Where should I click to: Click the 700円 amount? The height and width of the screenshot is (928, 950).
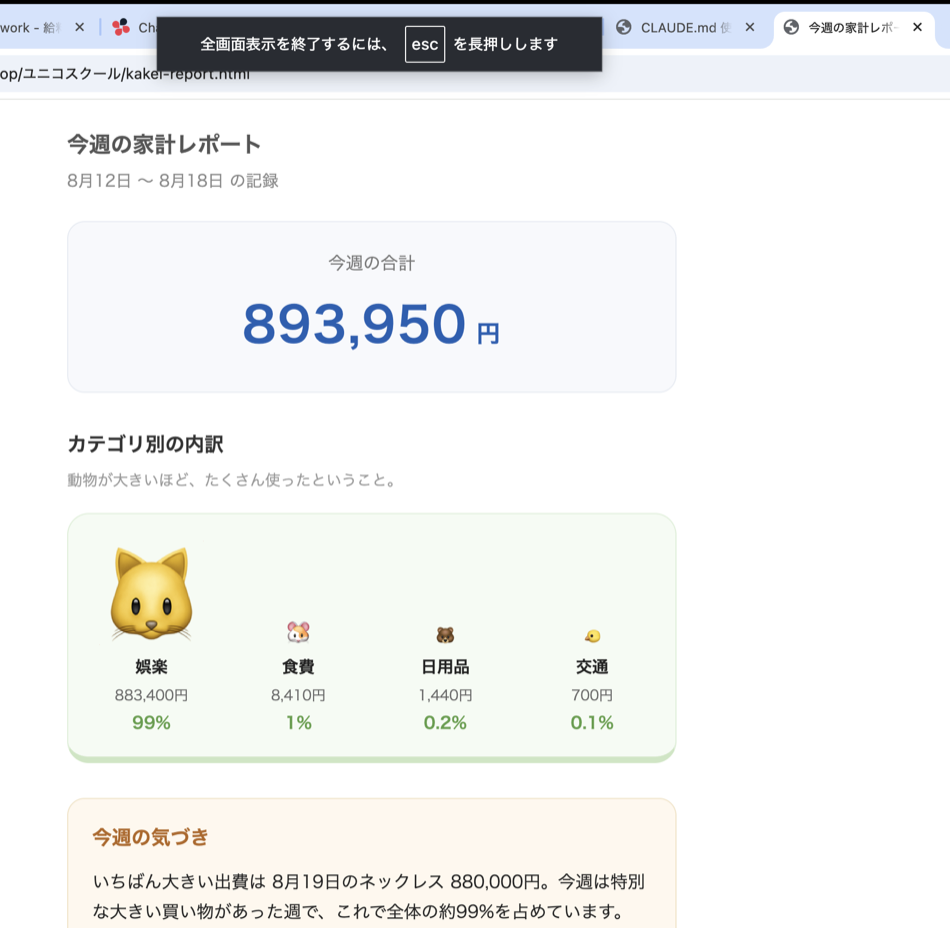click(592, 695)
